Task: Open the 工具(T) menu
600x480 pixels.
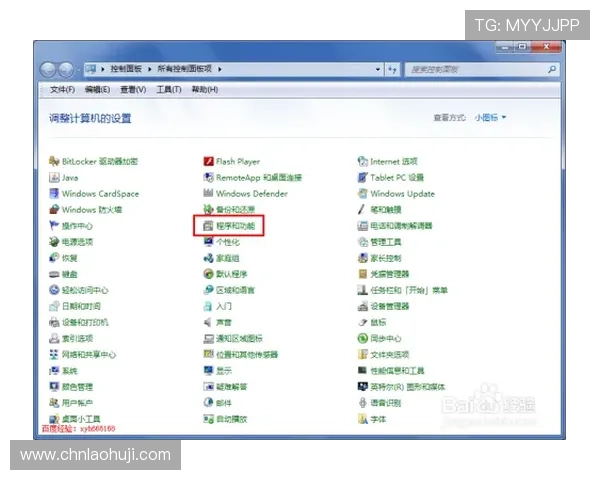Action: pyautogui.click(x=169, y=90)
